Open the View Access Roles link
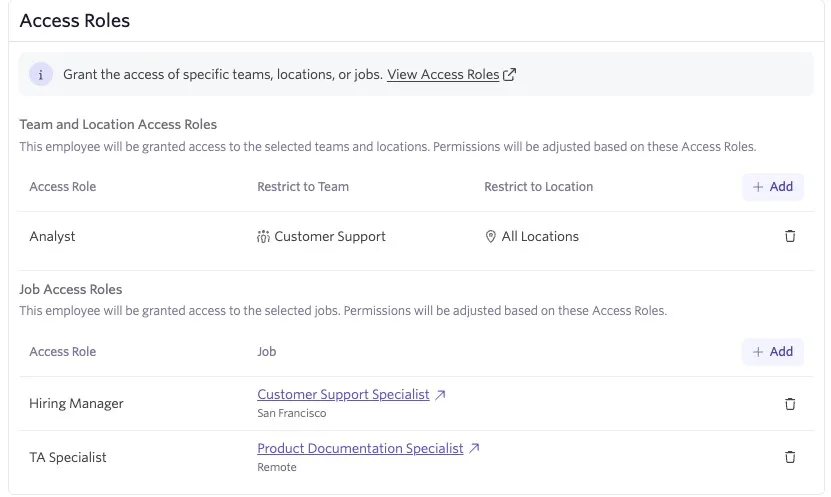Image resolution: width=831 pixels, height=497 pixels. tap(443, 75)
